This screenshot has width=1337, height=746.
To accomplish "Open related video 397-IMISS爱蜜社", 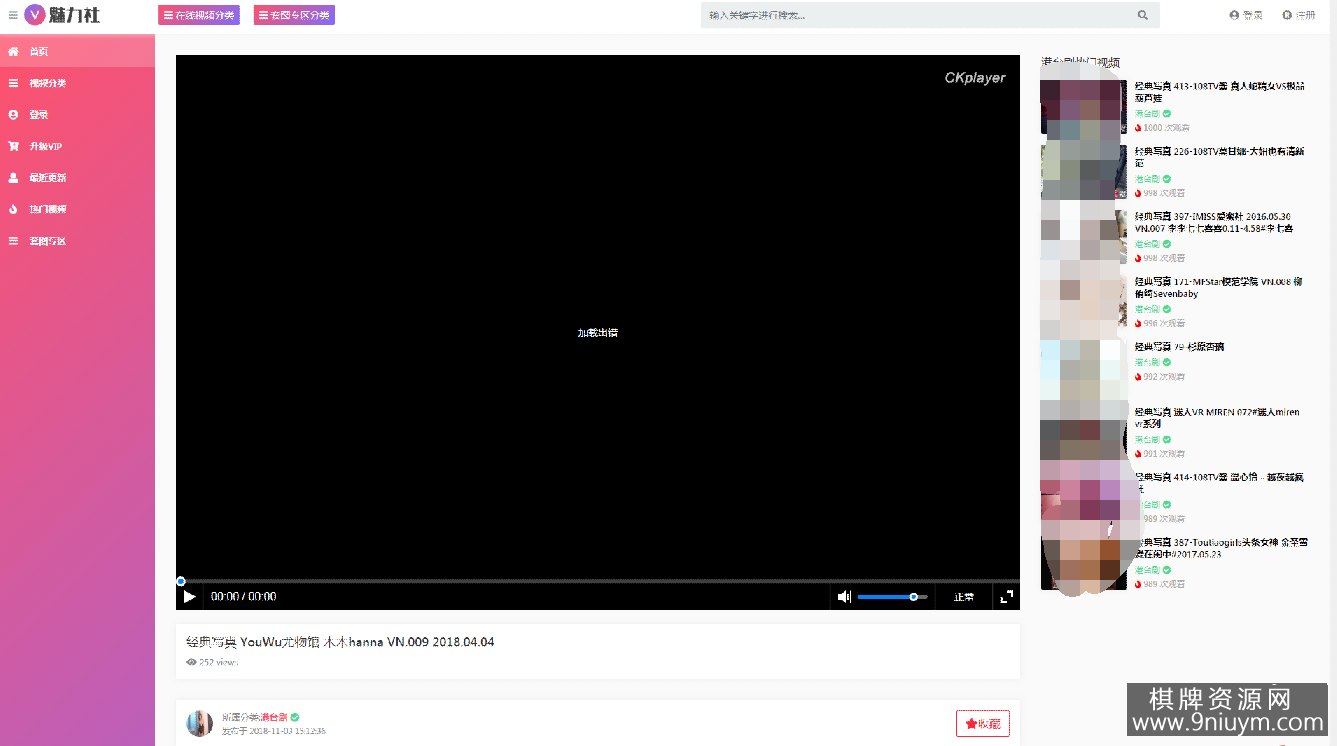I will point(1213,222).
